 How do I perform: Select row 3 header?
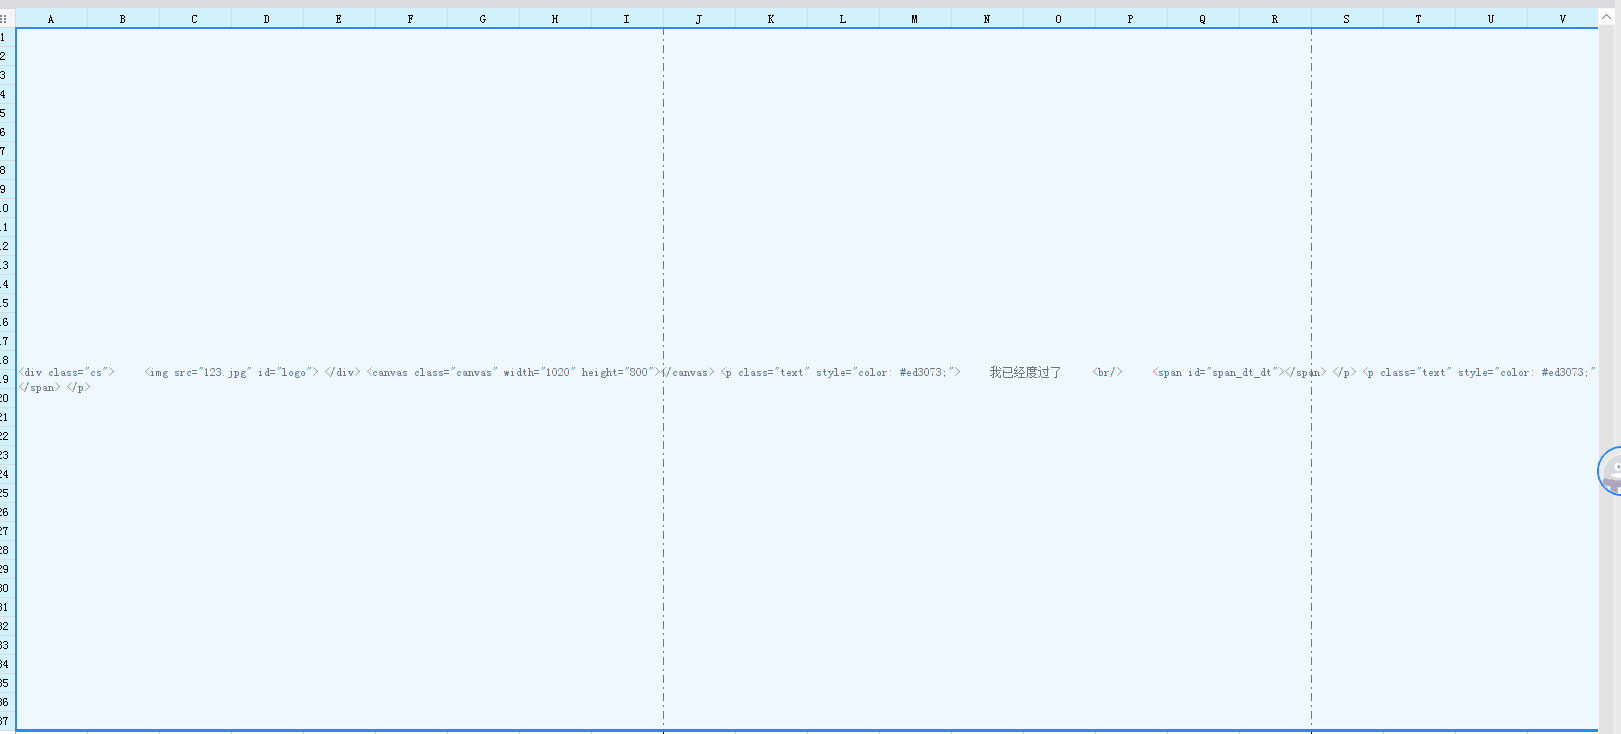point(7,75)
